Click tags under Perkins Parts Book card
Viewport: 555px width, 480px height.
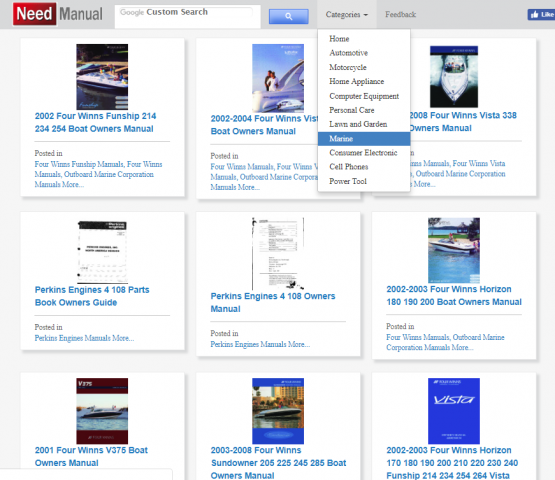point(84,338)
